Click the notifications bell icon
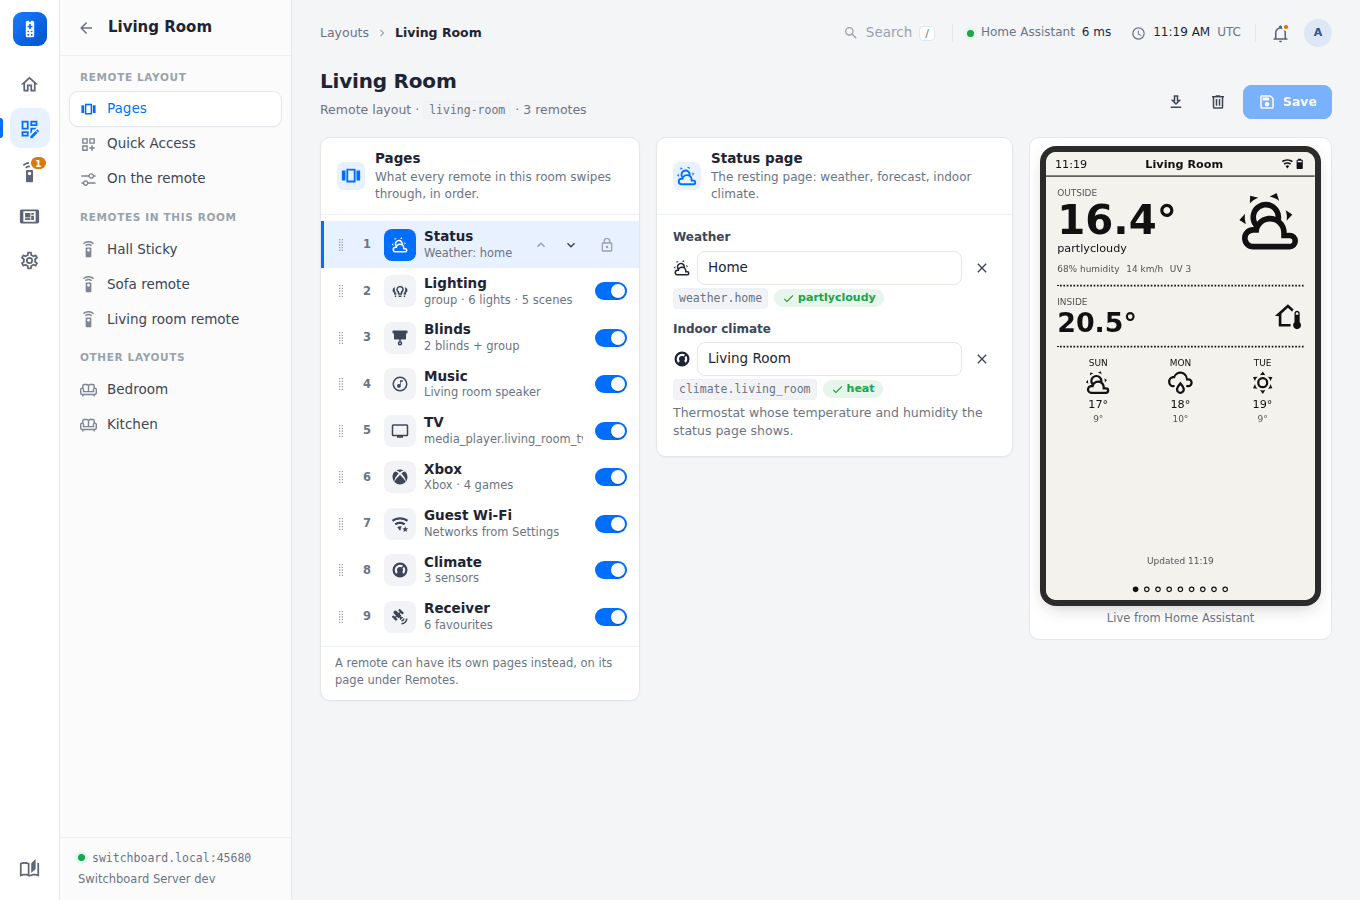The image size is (1360, 900). (1280, 33)
